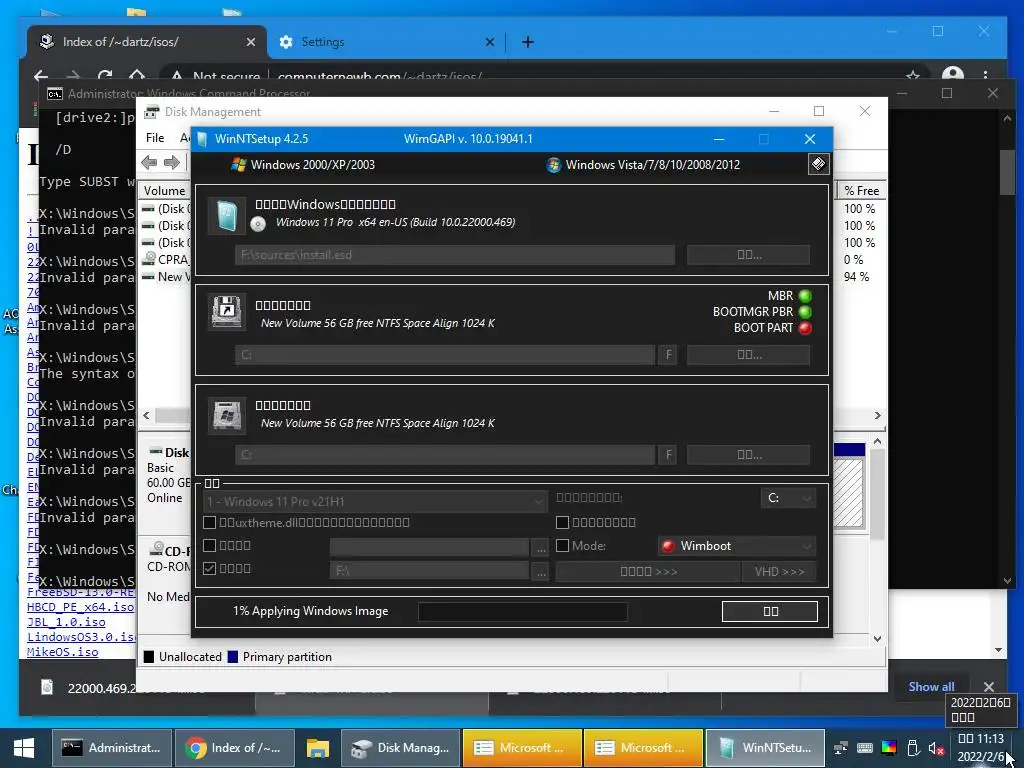Image resolution: width=1024 pixels, height=768 pixels.
Task: Click F format button for installation drive
Action: click(668, 455)
